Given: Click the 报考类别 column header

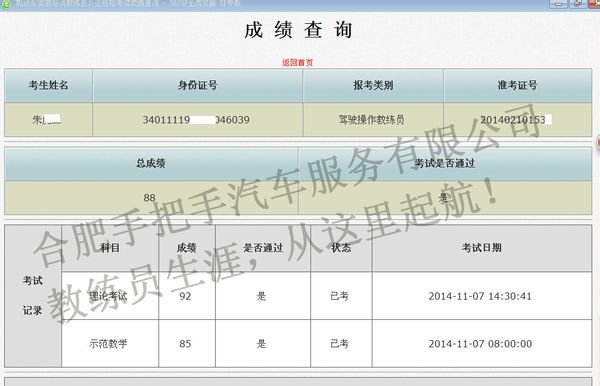Looking at the screenshot, I should pos(373,85).
